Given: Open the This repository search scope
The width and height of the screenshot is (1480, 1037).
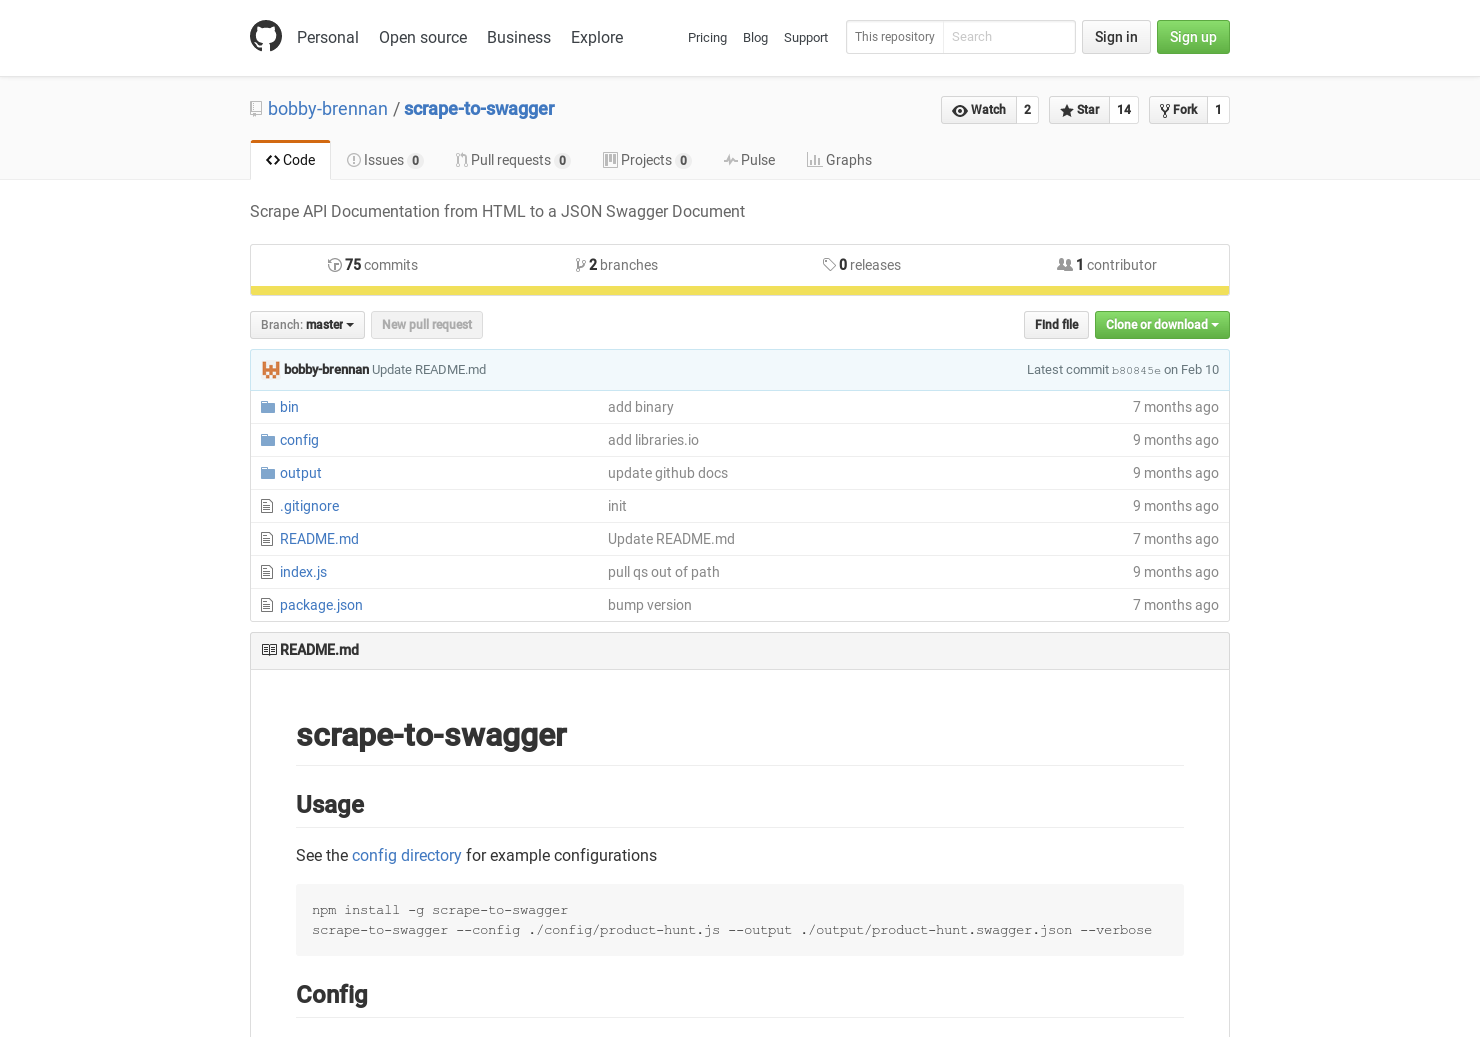Looking at the screenshot, I should pos(895,37).
